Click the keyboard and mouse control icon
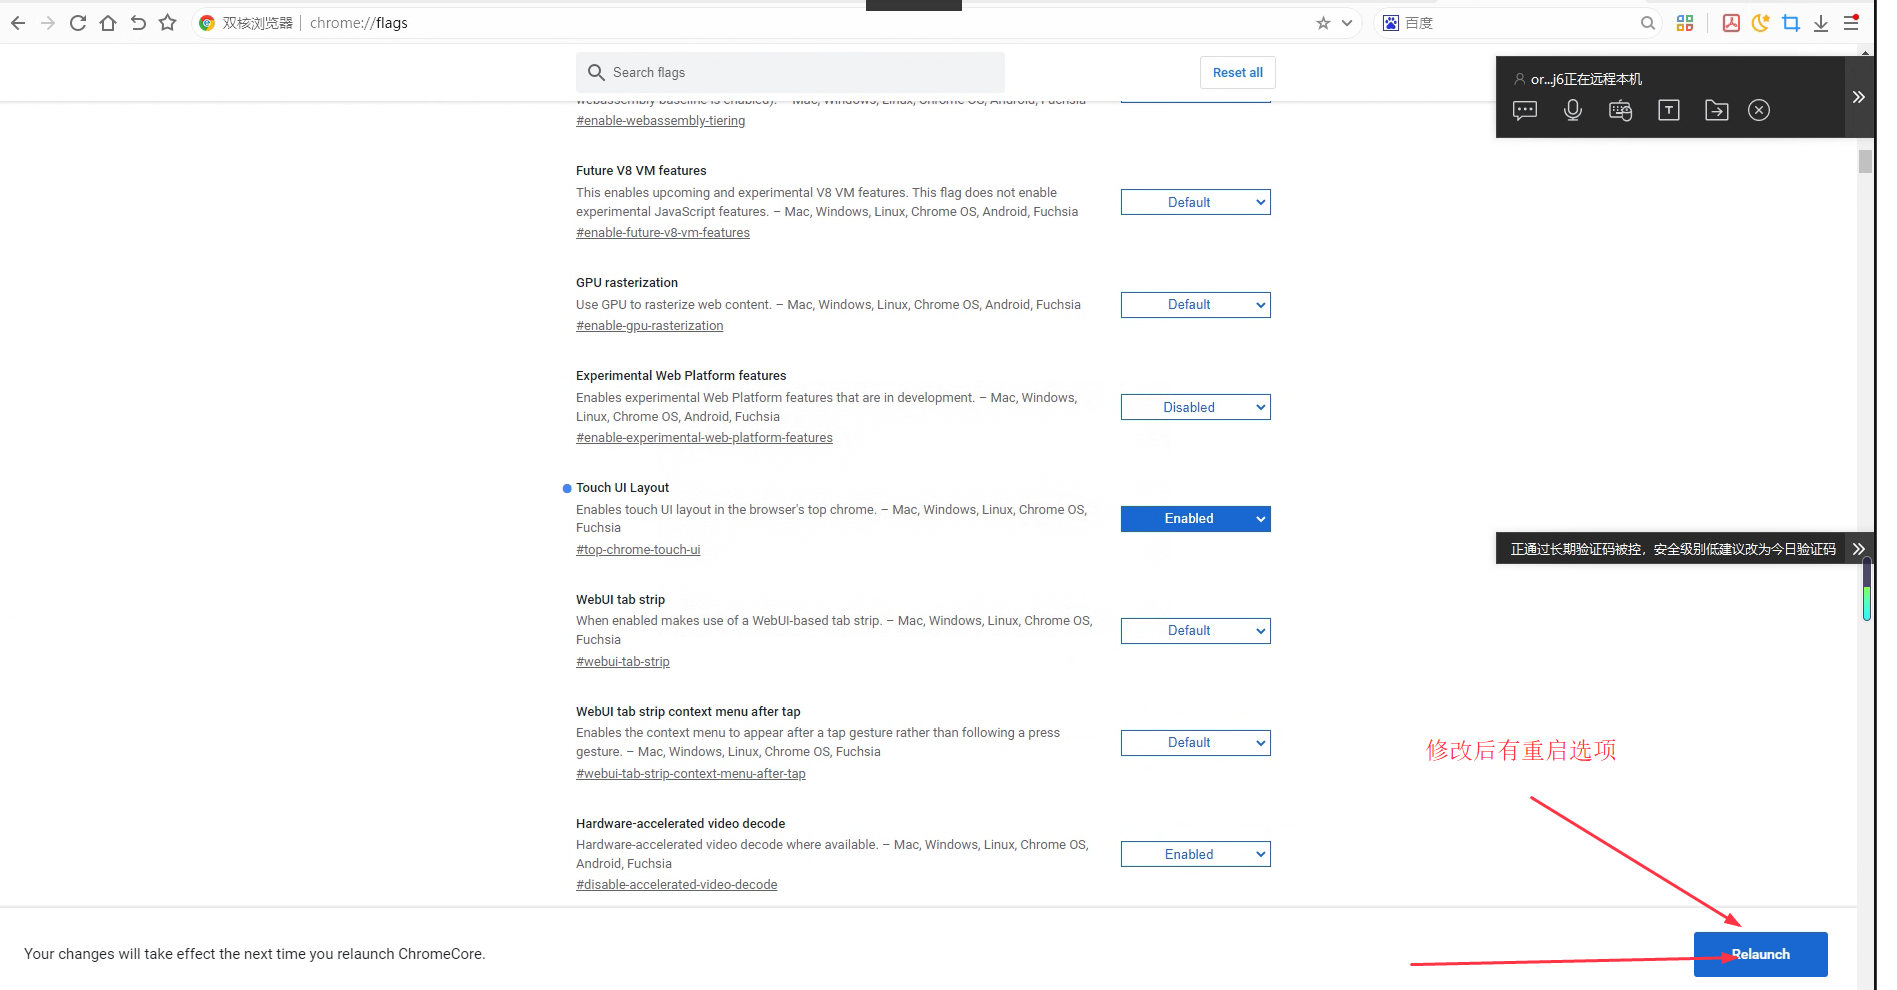This screenshot has height=990, width=1897. [x=1621, y=110]
